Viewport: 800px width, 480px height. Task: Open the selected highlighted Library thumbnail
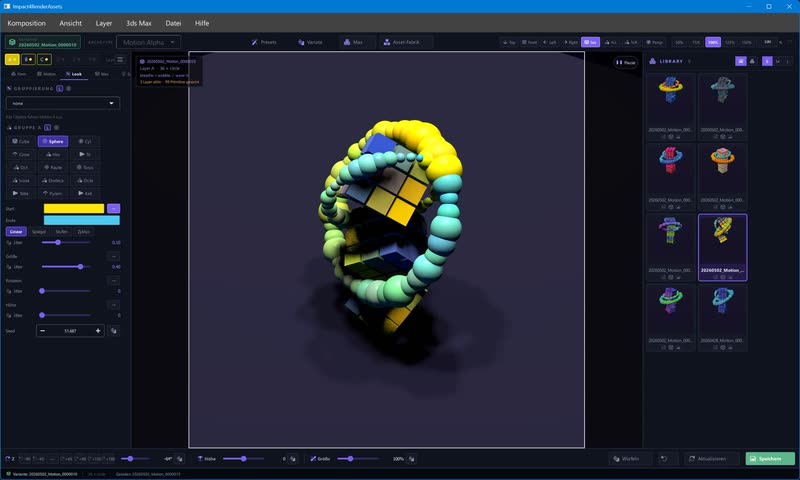coord(722,247)
